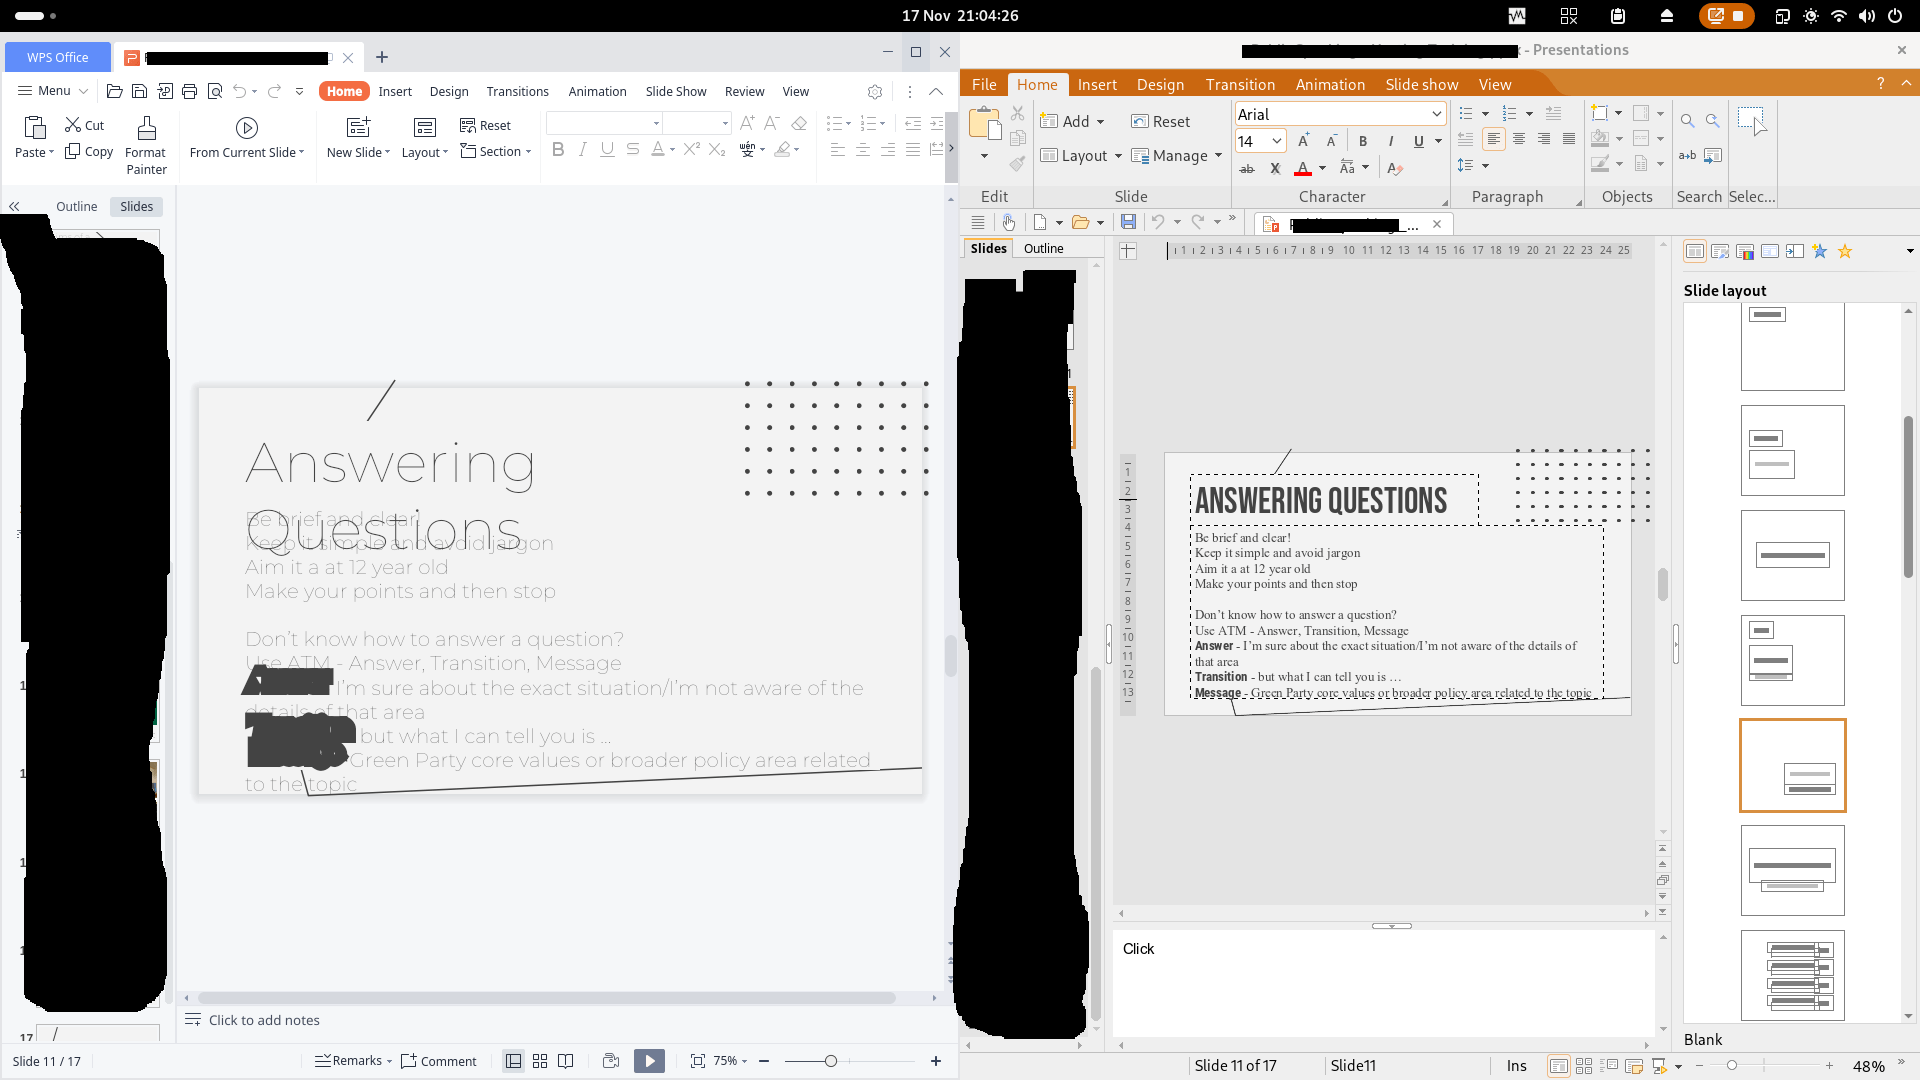Click the Format Painter tool in WPS

pos(146,145)
